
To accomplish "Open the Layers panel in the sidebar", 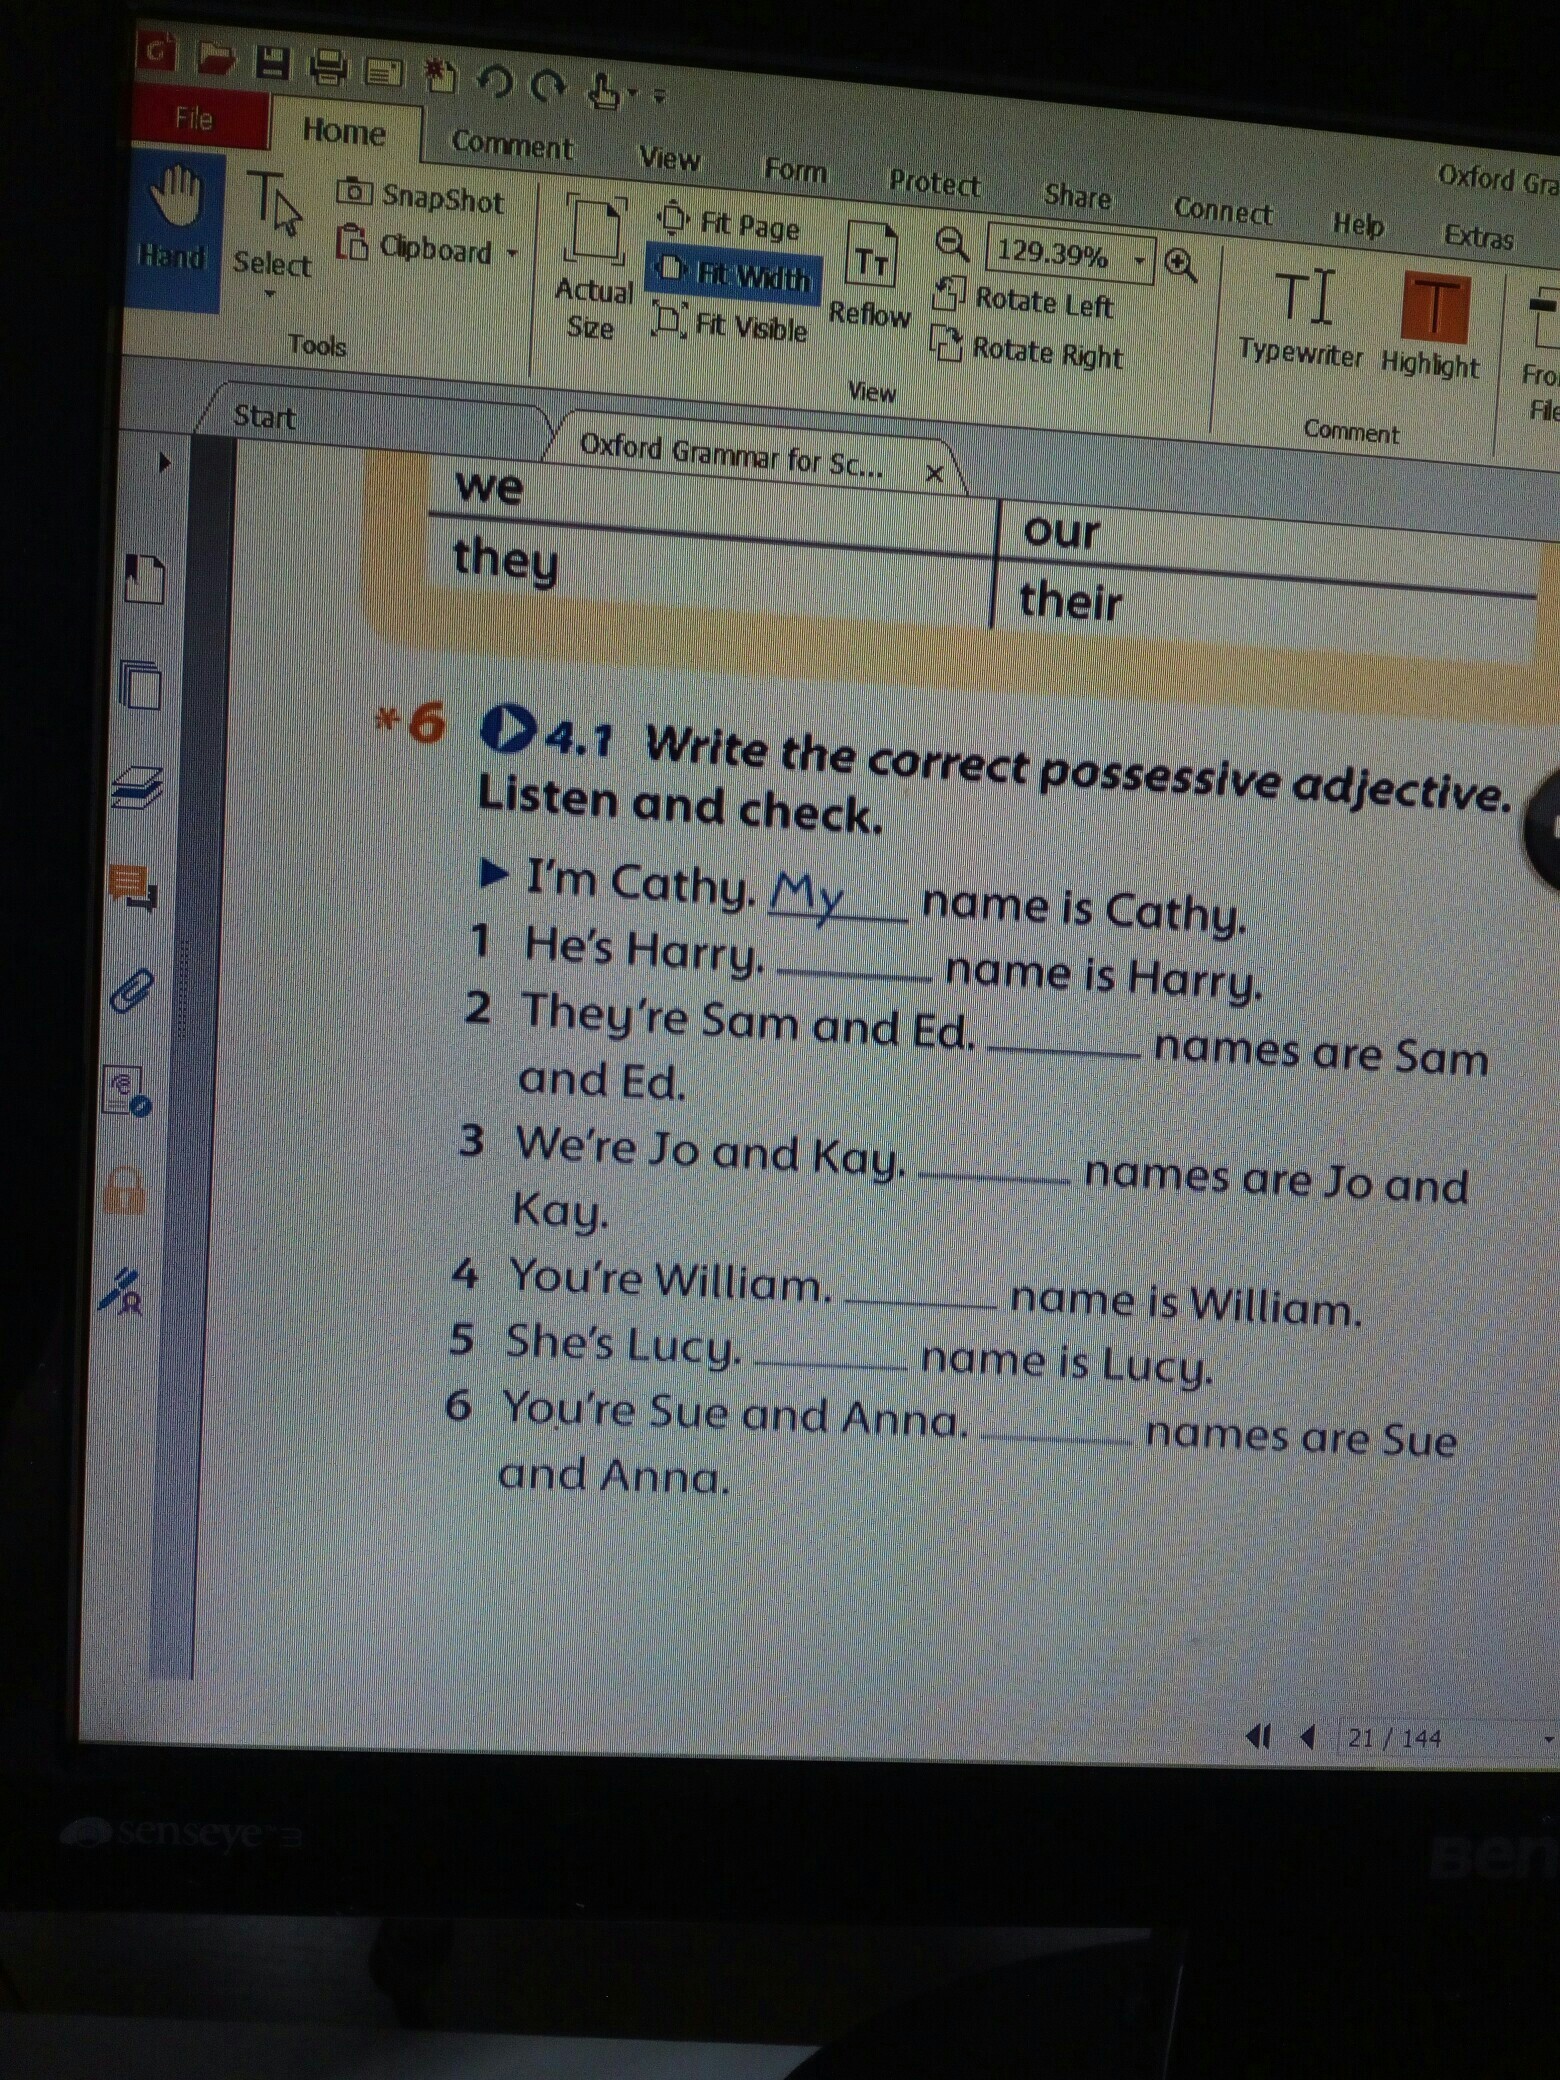I will [136, 786].
